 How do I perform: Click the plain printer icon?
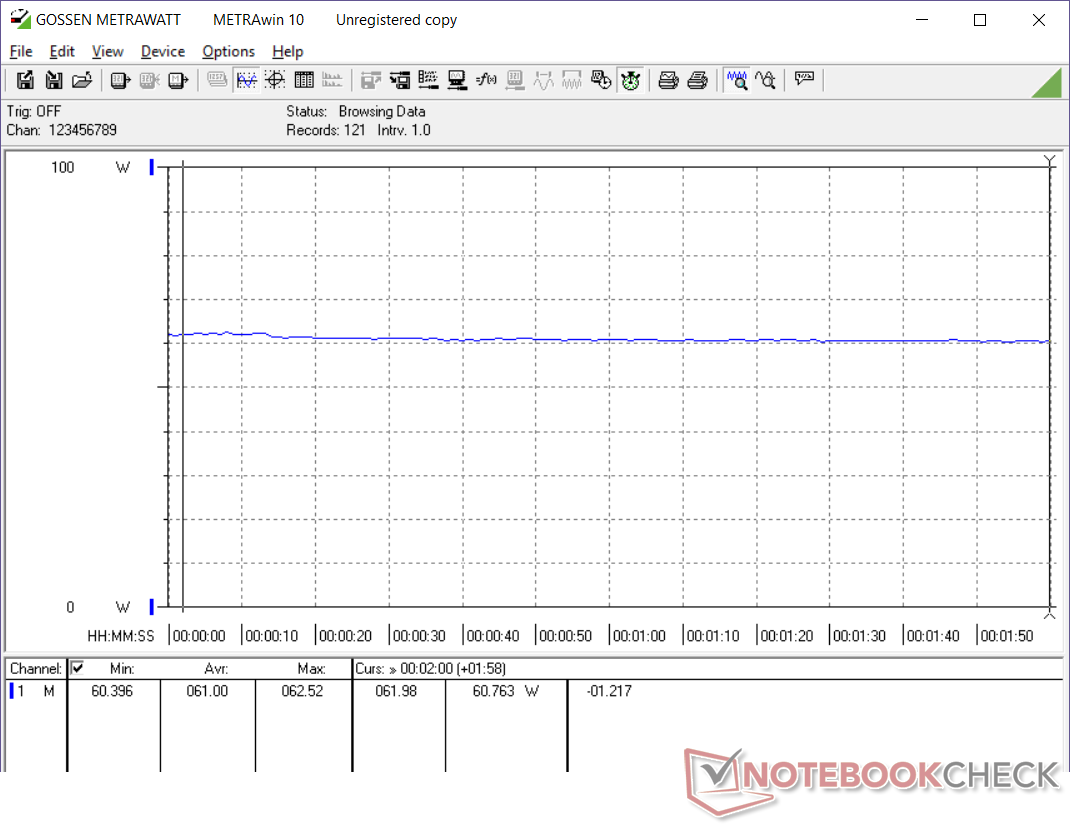tap(697, 81)
